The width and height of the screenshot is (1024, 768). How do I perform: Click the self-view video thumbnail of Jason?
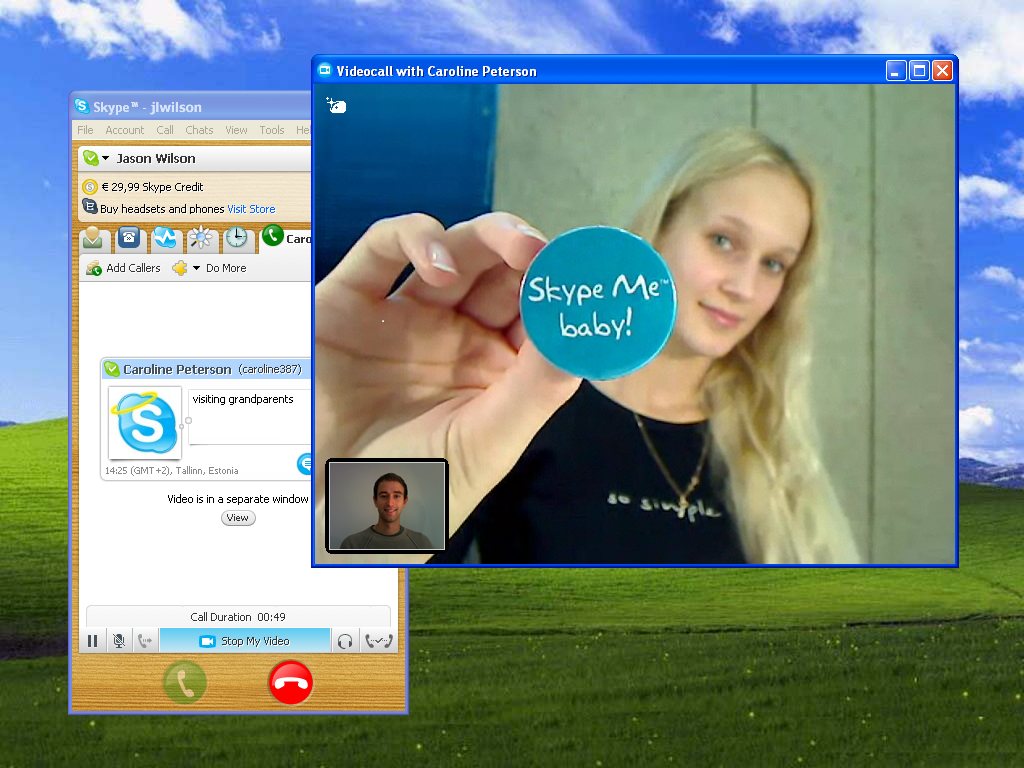(x=387, y=505)
